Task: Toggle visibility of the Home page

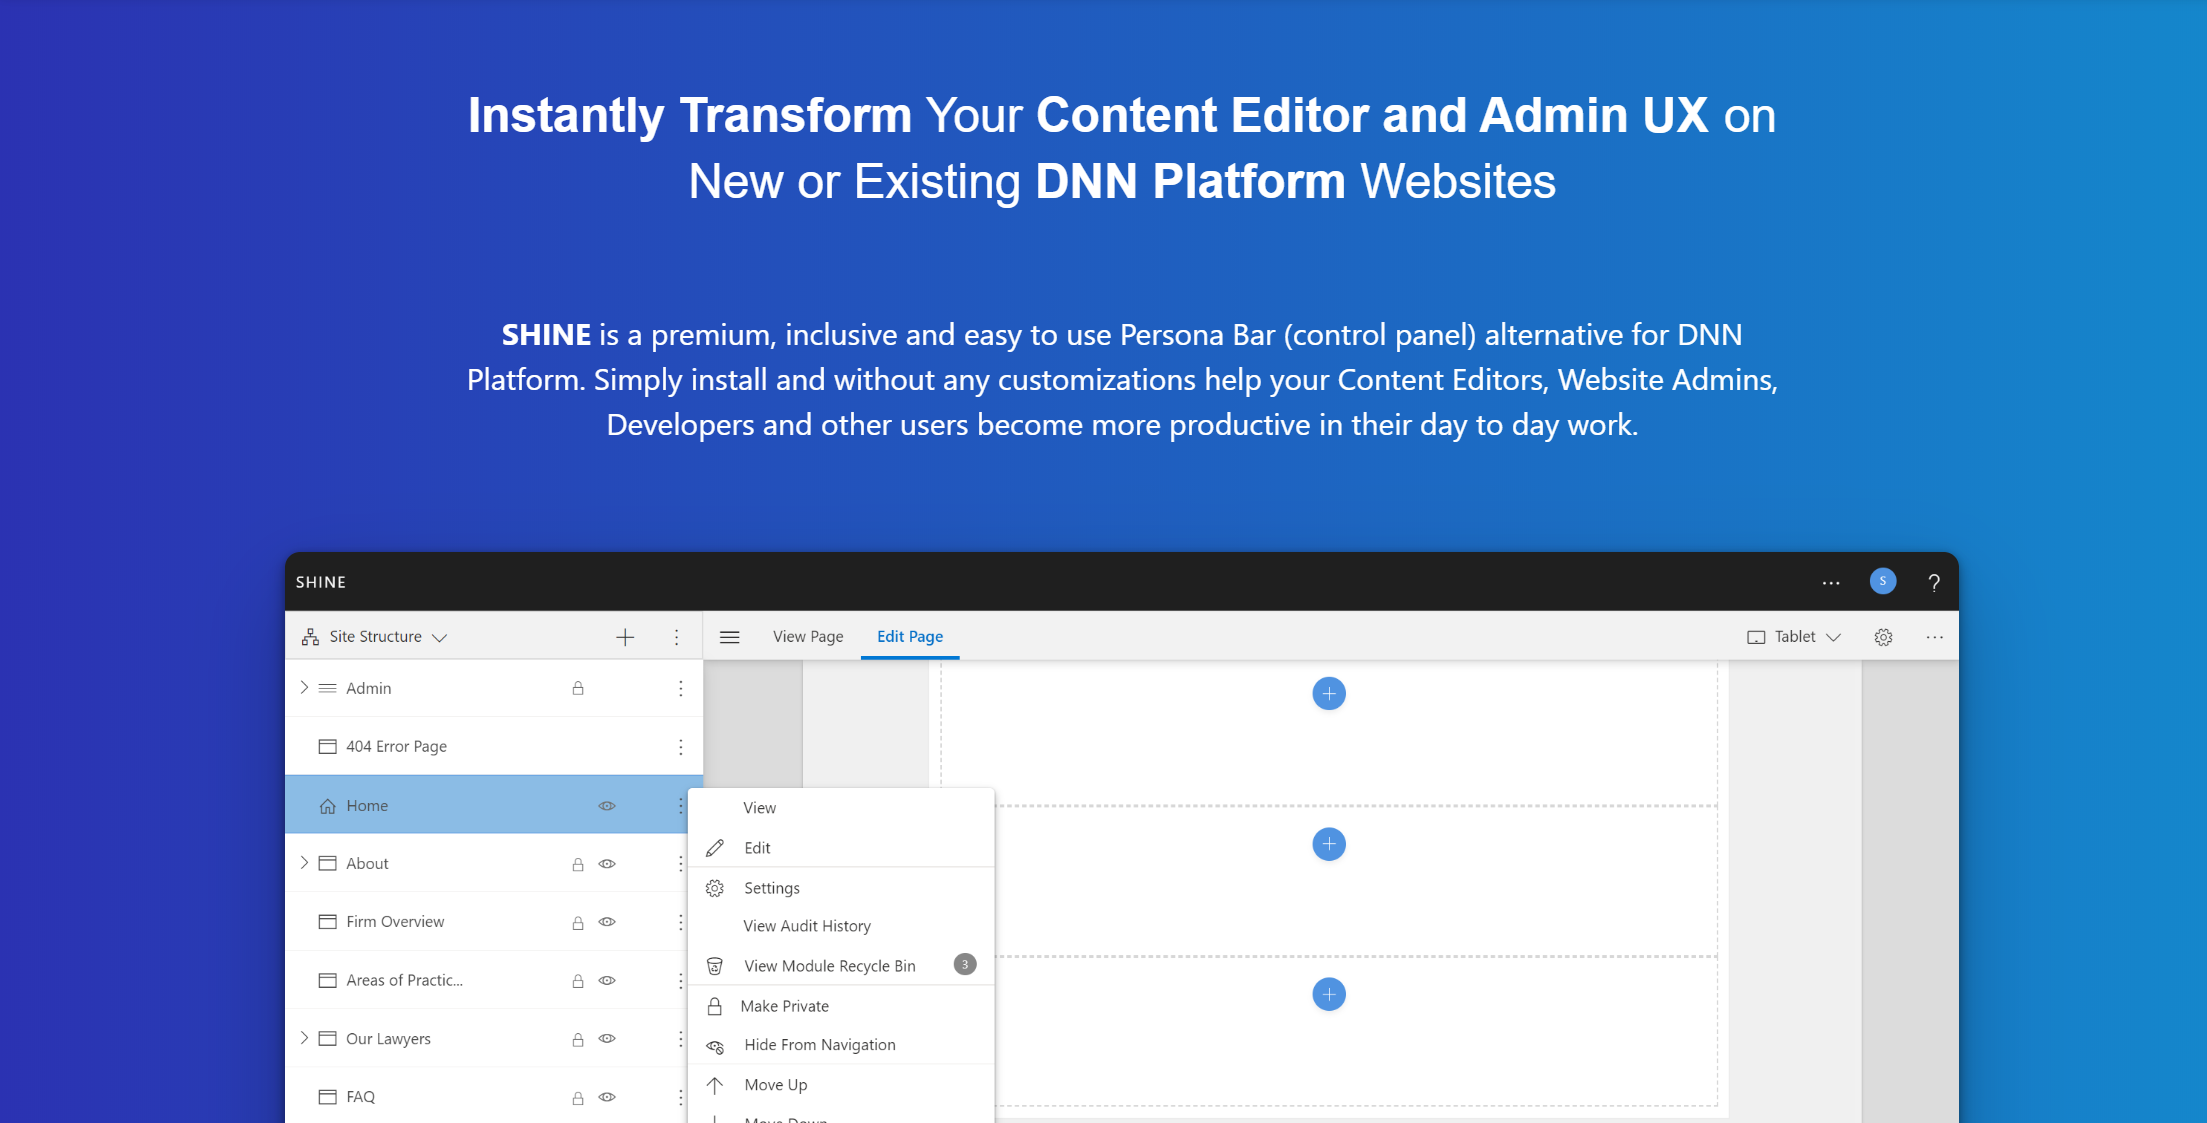Action: 607,805
